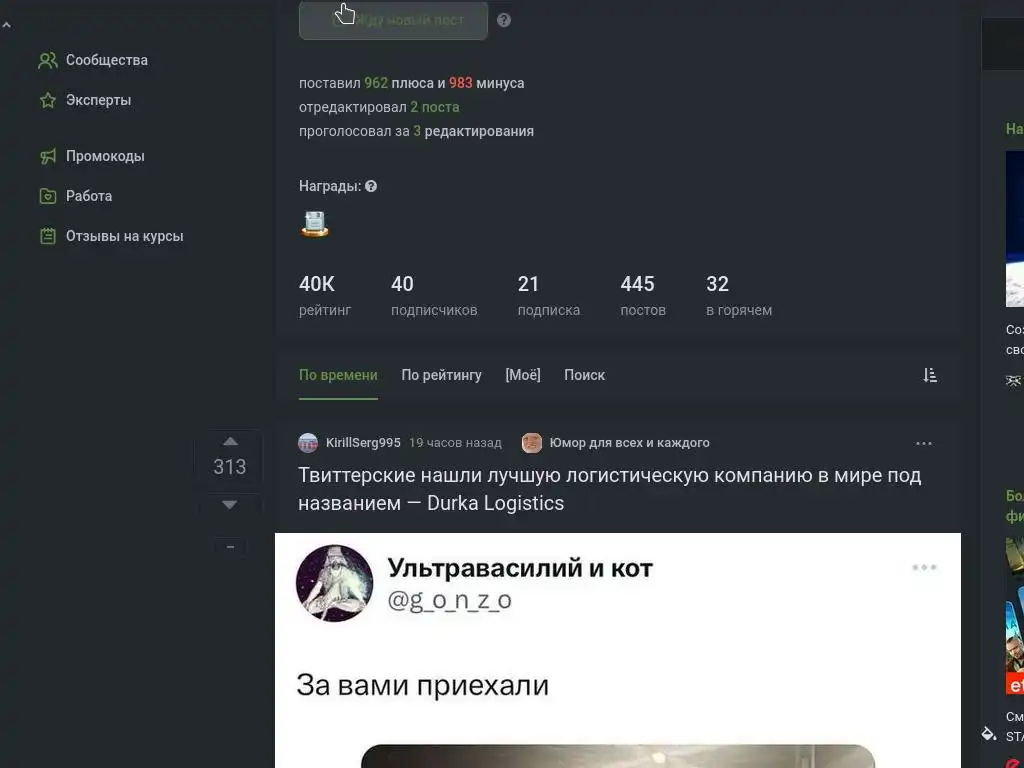Downvote the Durka Logistics post

click(230, 504)
